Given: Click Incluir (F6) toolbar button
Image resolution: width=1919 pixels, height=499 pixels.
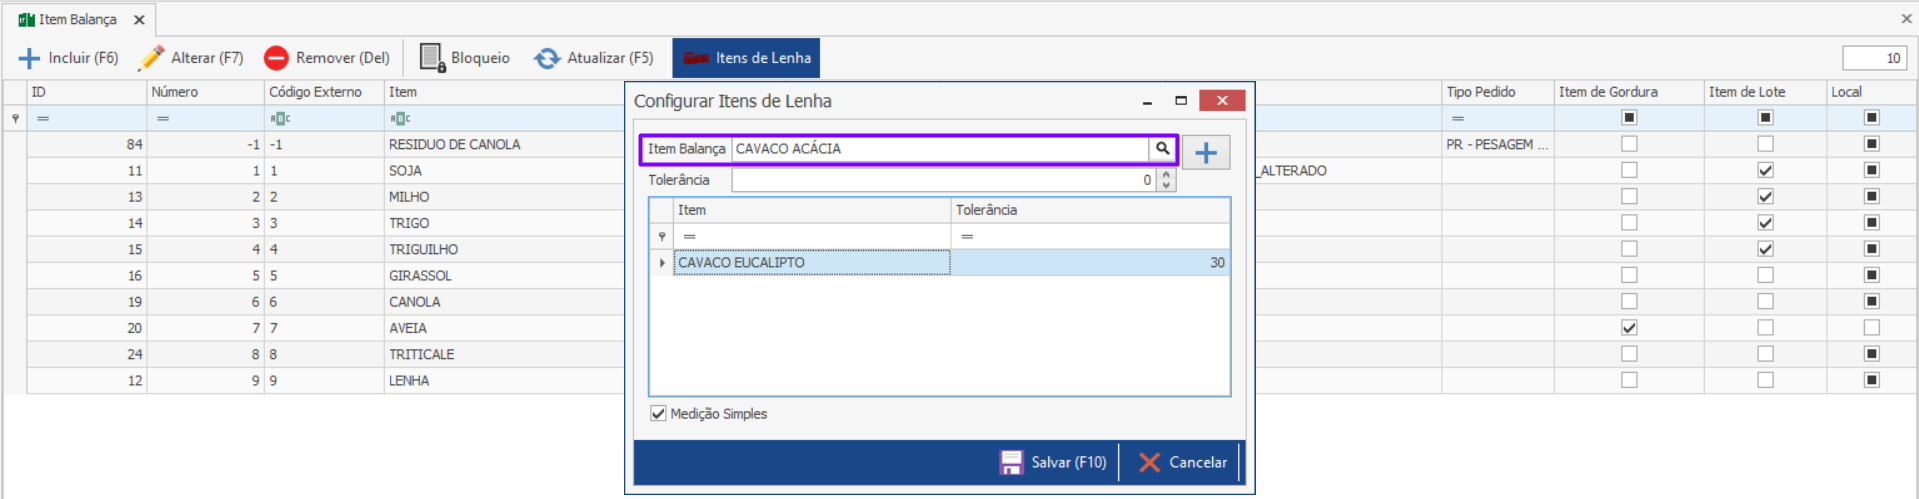Looking at the screenshot, I should 69,58.
